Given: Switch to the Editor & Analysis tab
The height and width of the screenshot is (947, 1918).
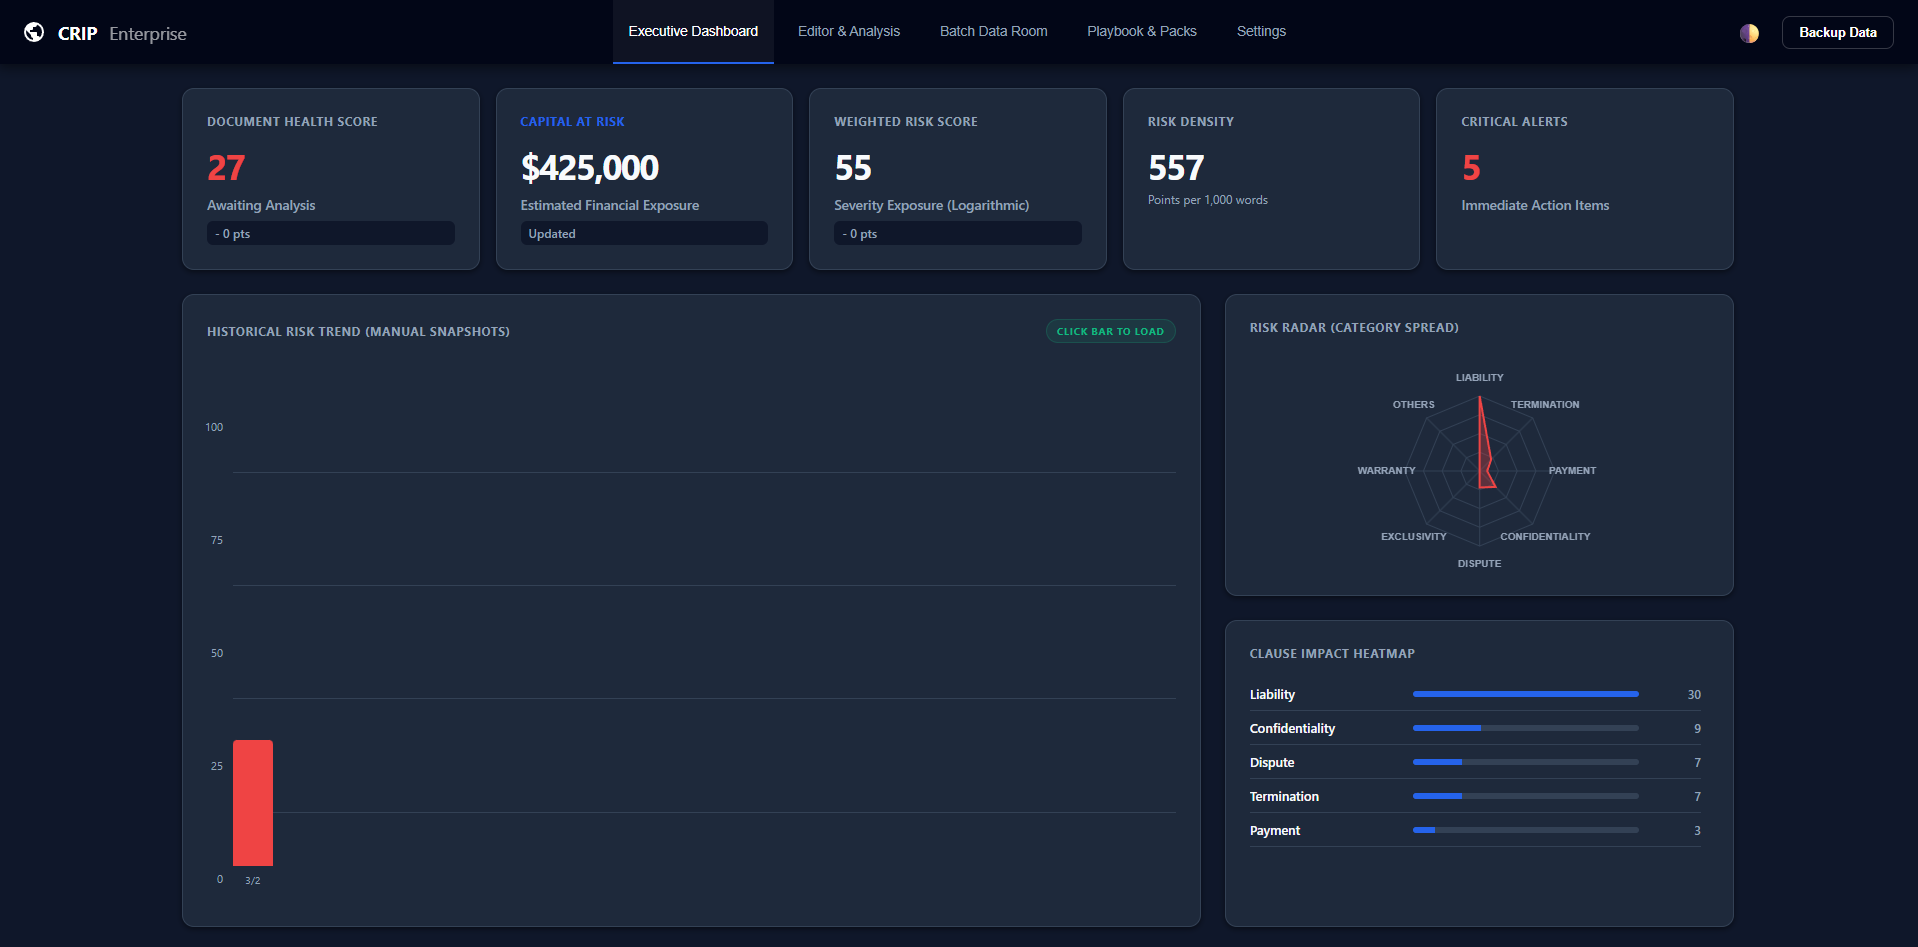Looking at the screenshot, I should (848, 31).
